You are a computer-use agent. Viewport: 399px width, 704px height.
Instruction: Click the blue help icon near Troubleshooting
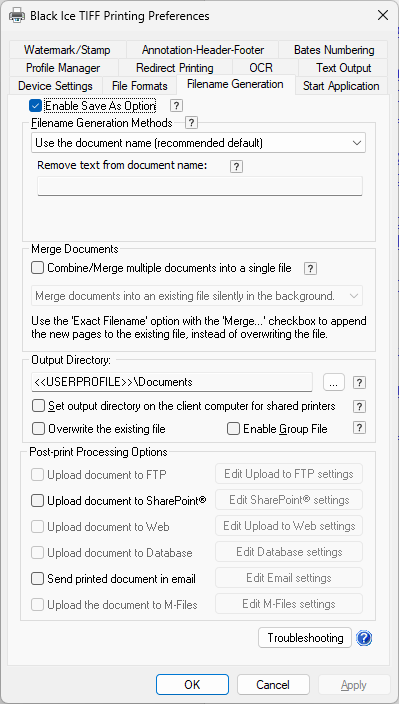coord(364,638)
